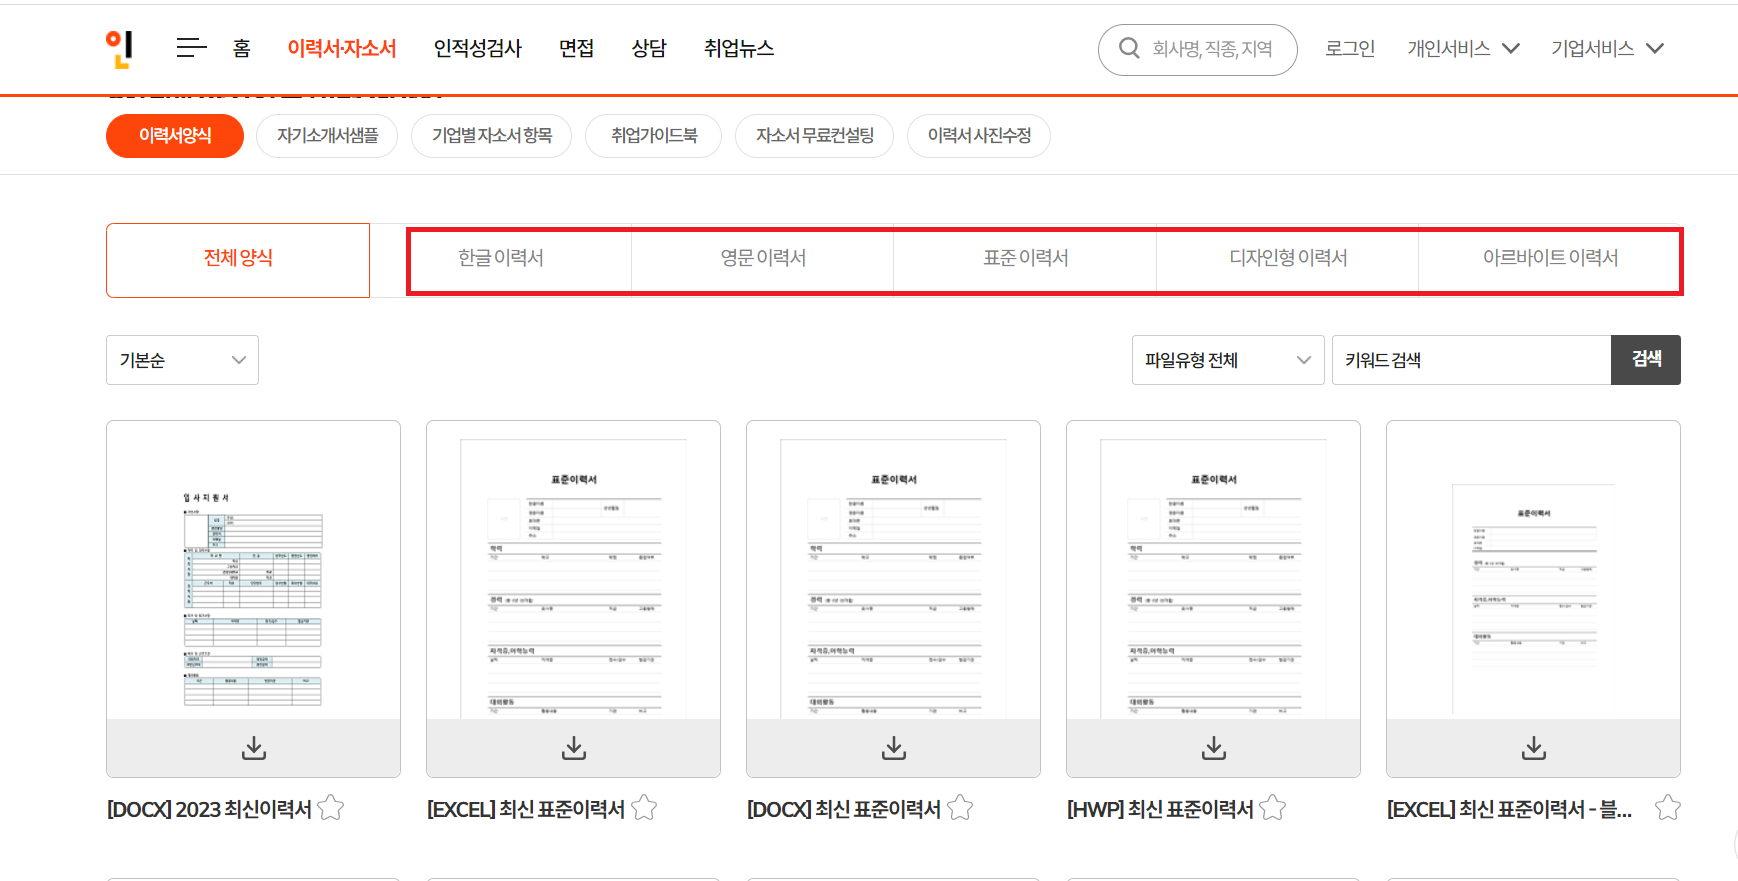Viewport: 1738px width, 881px height.
Task: Download the [EXCEL] 최신 표준이력서 file
Action: (x=574, y=748)
